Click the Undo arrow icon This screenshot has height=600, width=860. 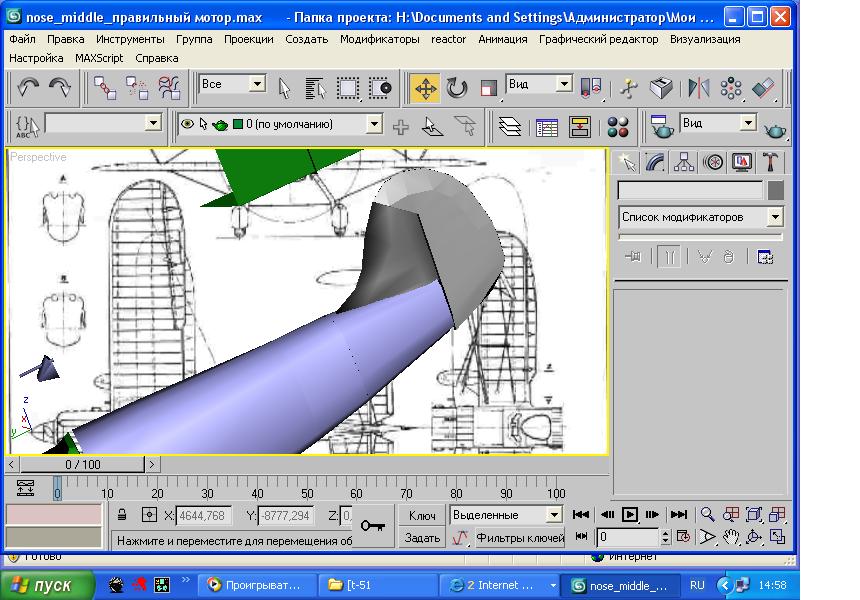[29, 88]
